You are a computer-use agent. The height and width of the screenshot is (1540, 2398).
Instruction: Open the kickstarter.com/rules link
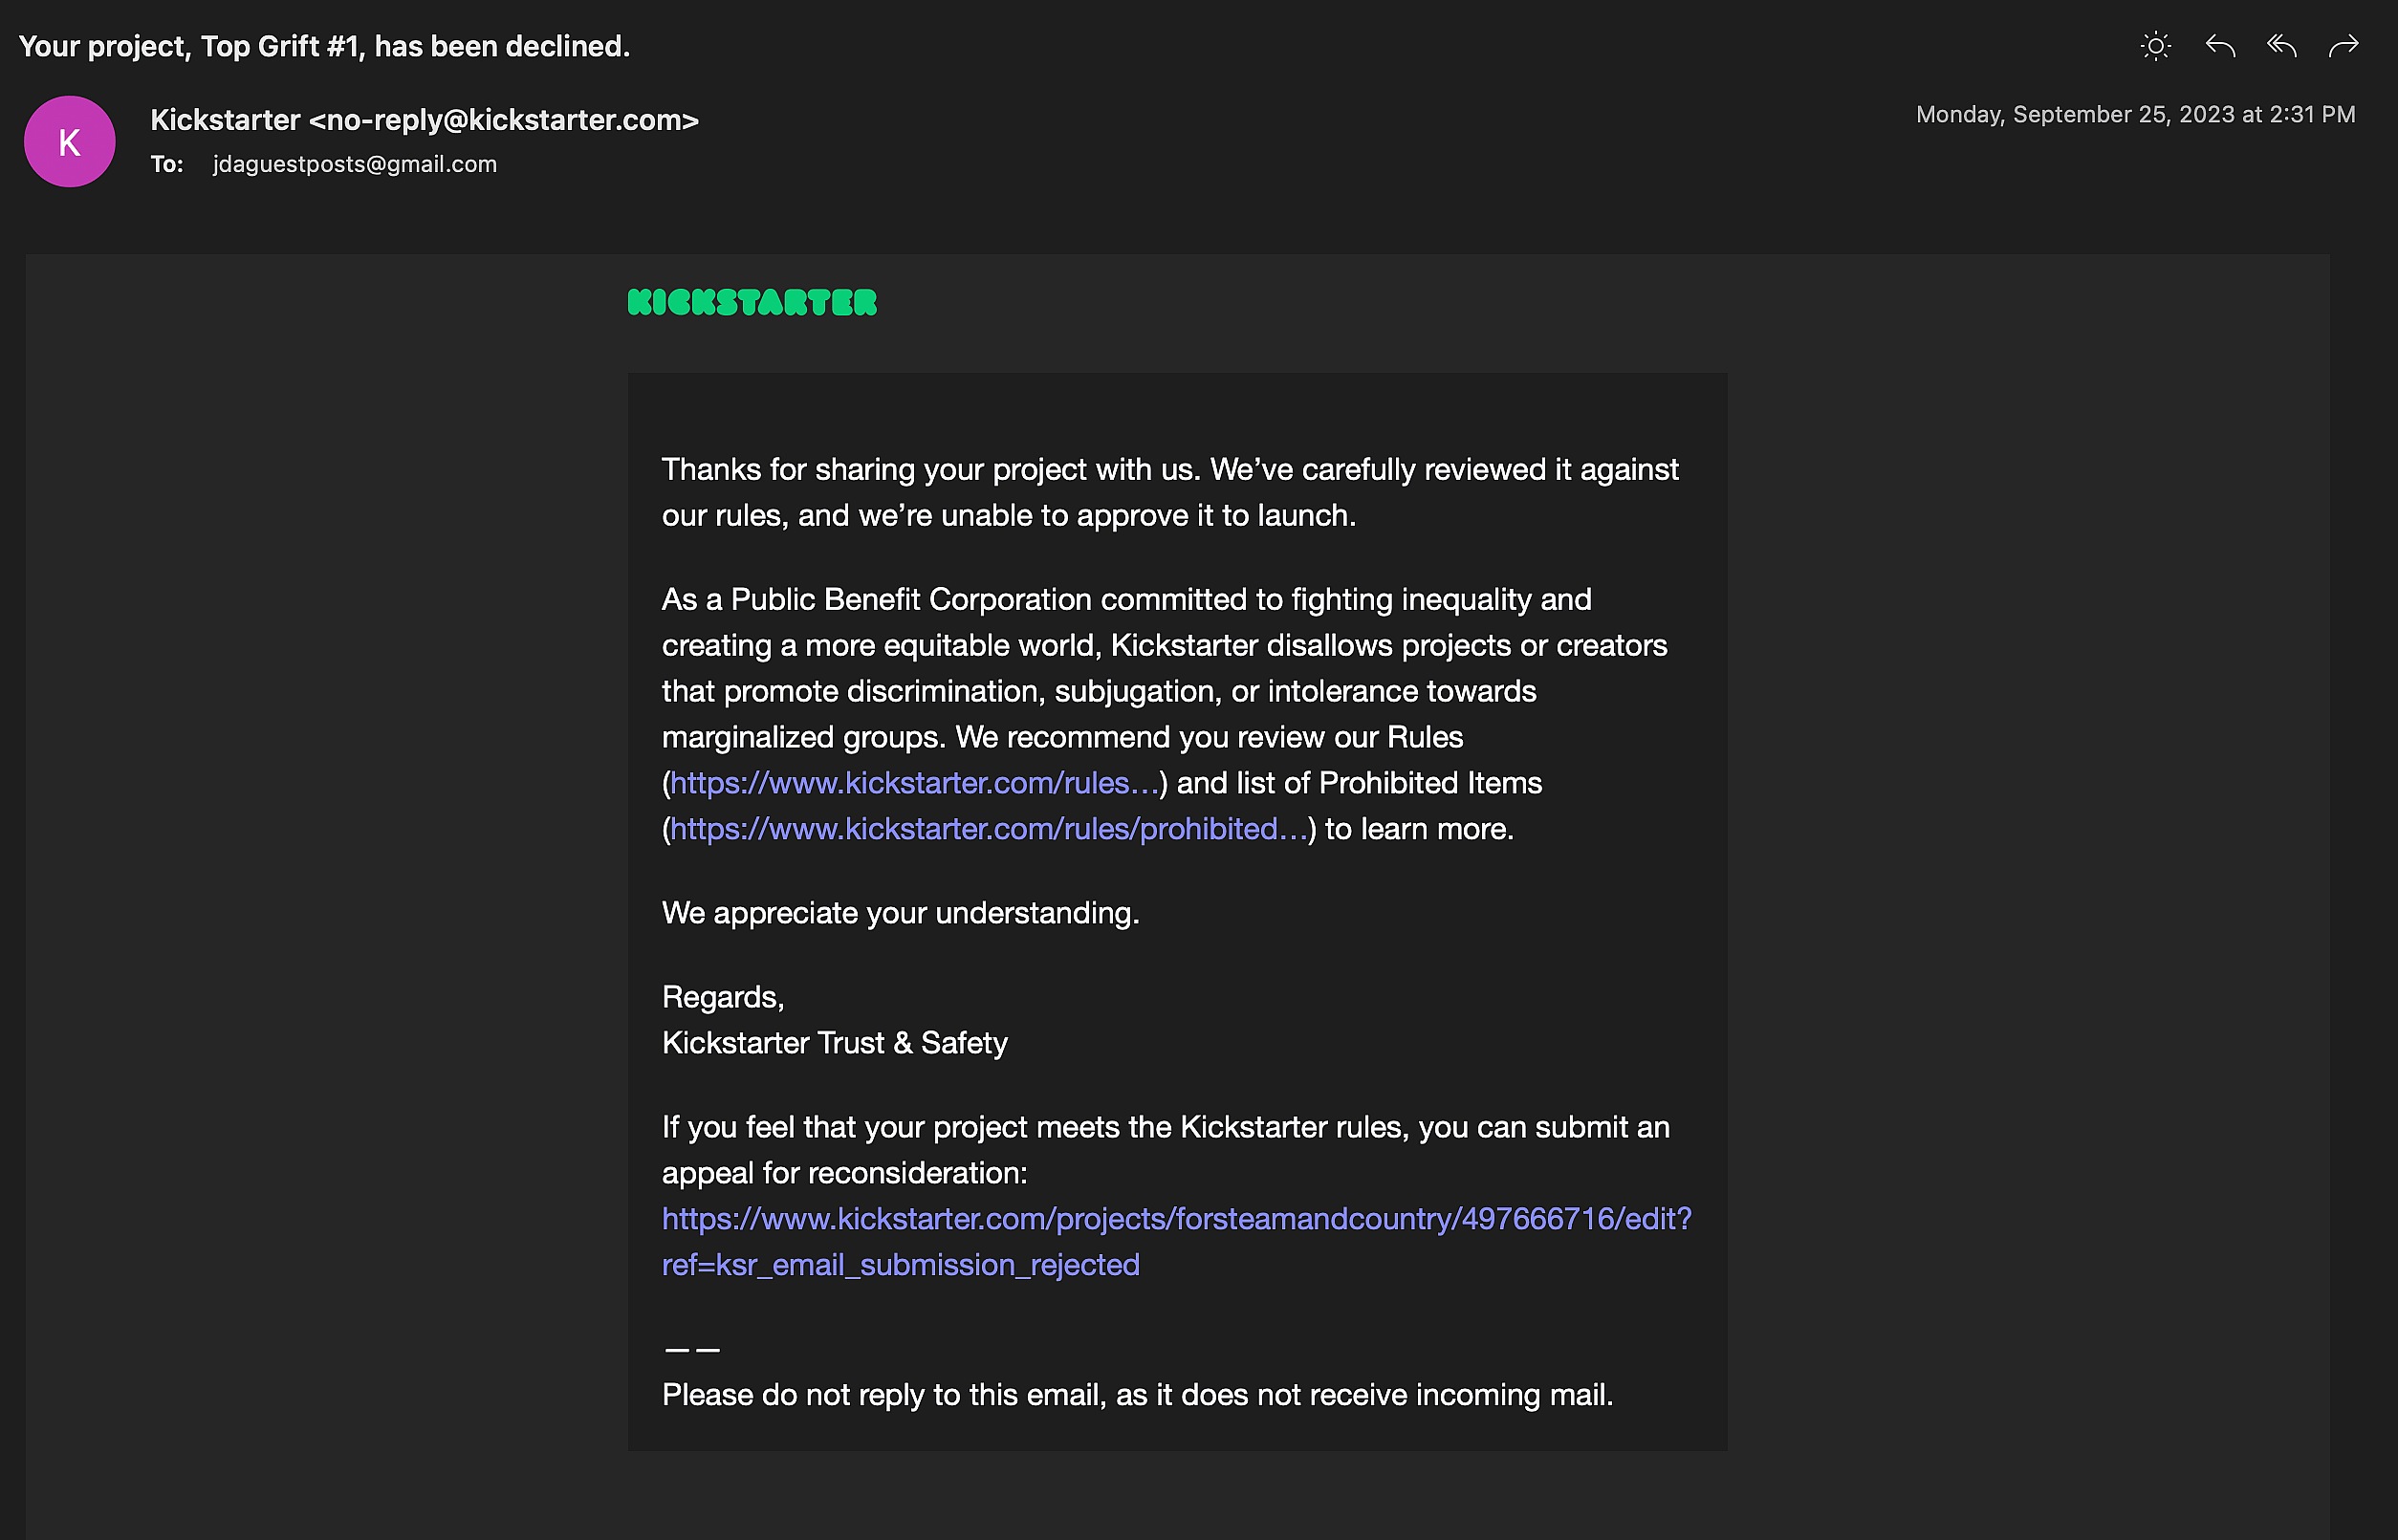(x=913, y=783)
